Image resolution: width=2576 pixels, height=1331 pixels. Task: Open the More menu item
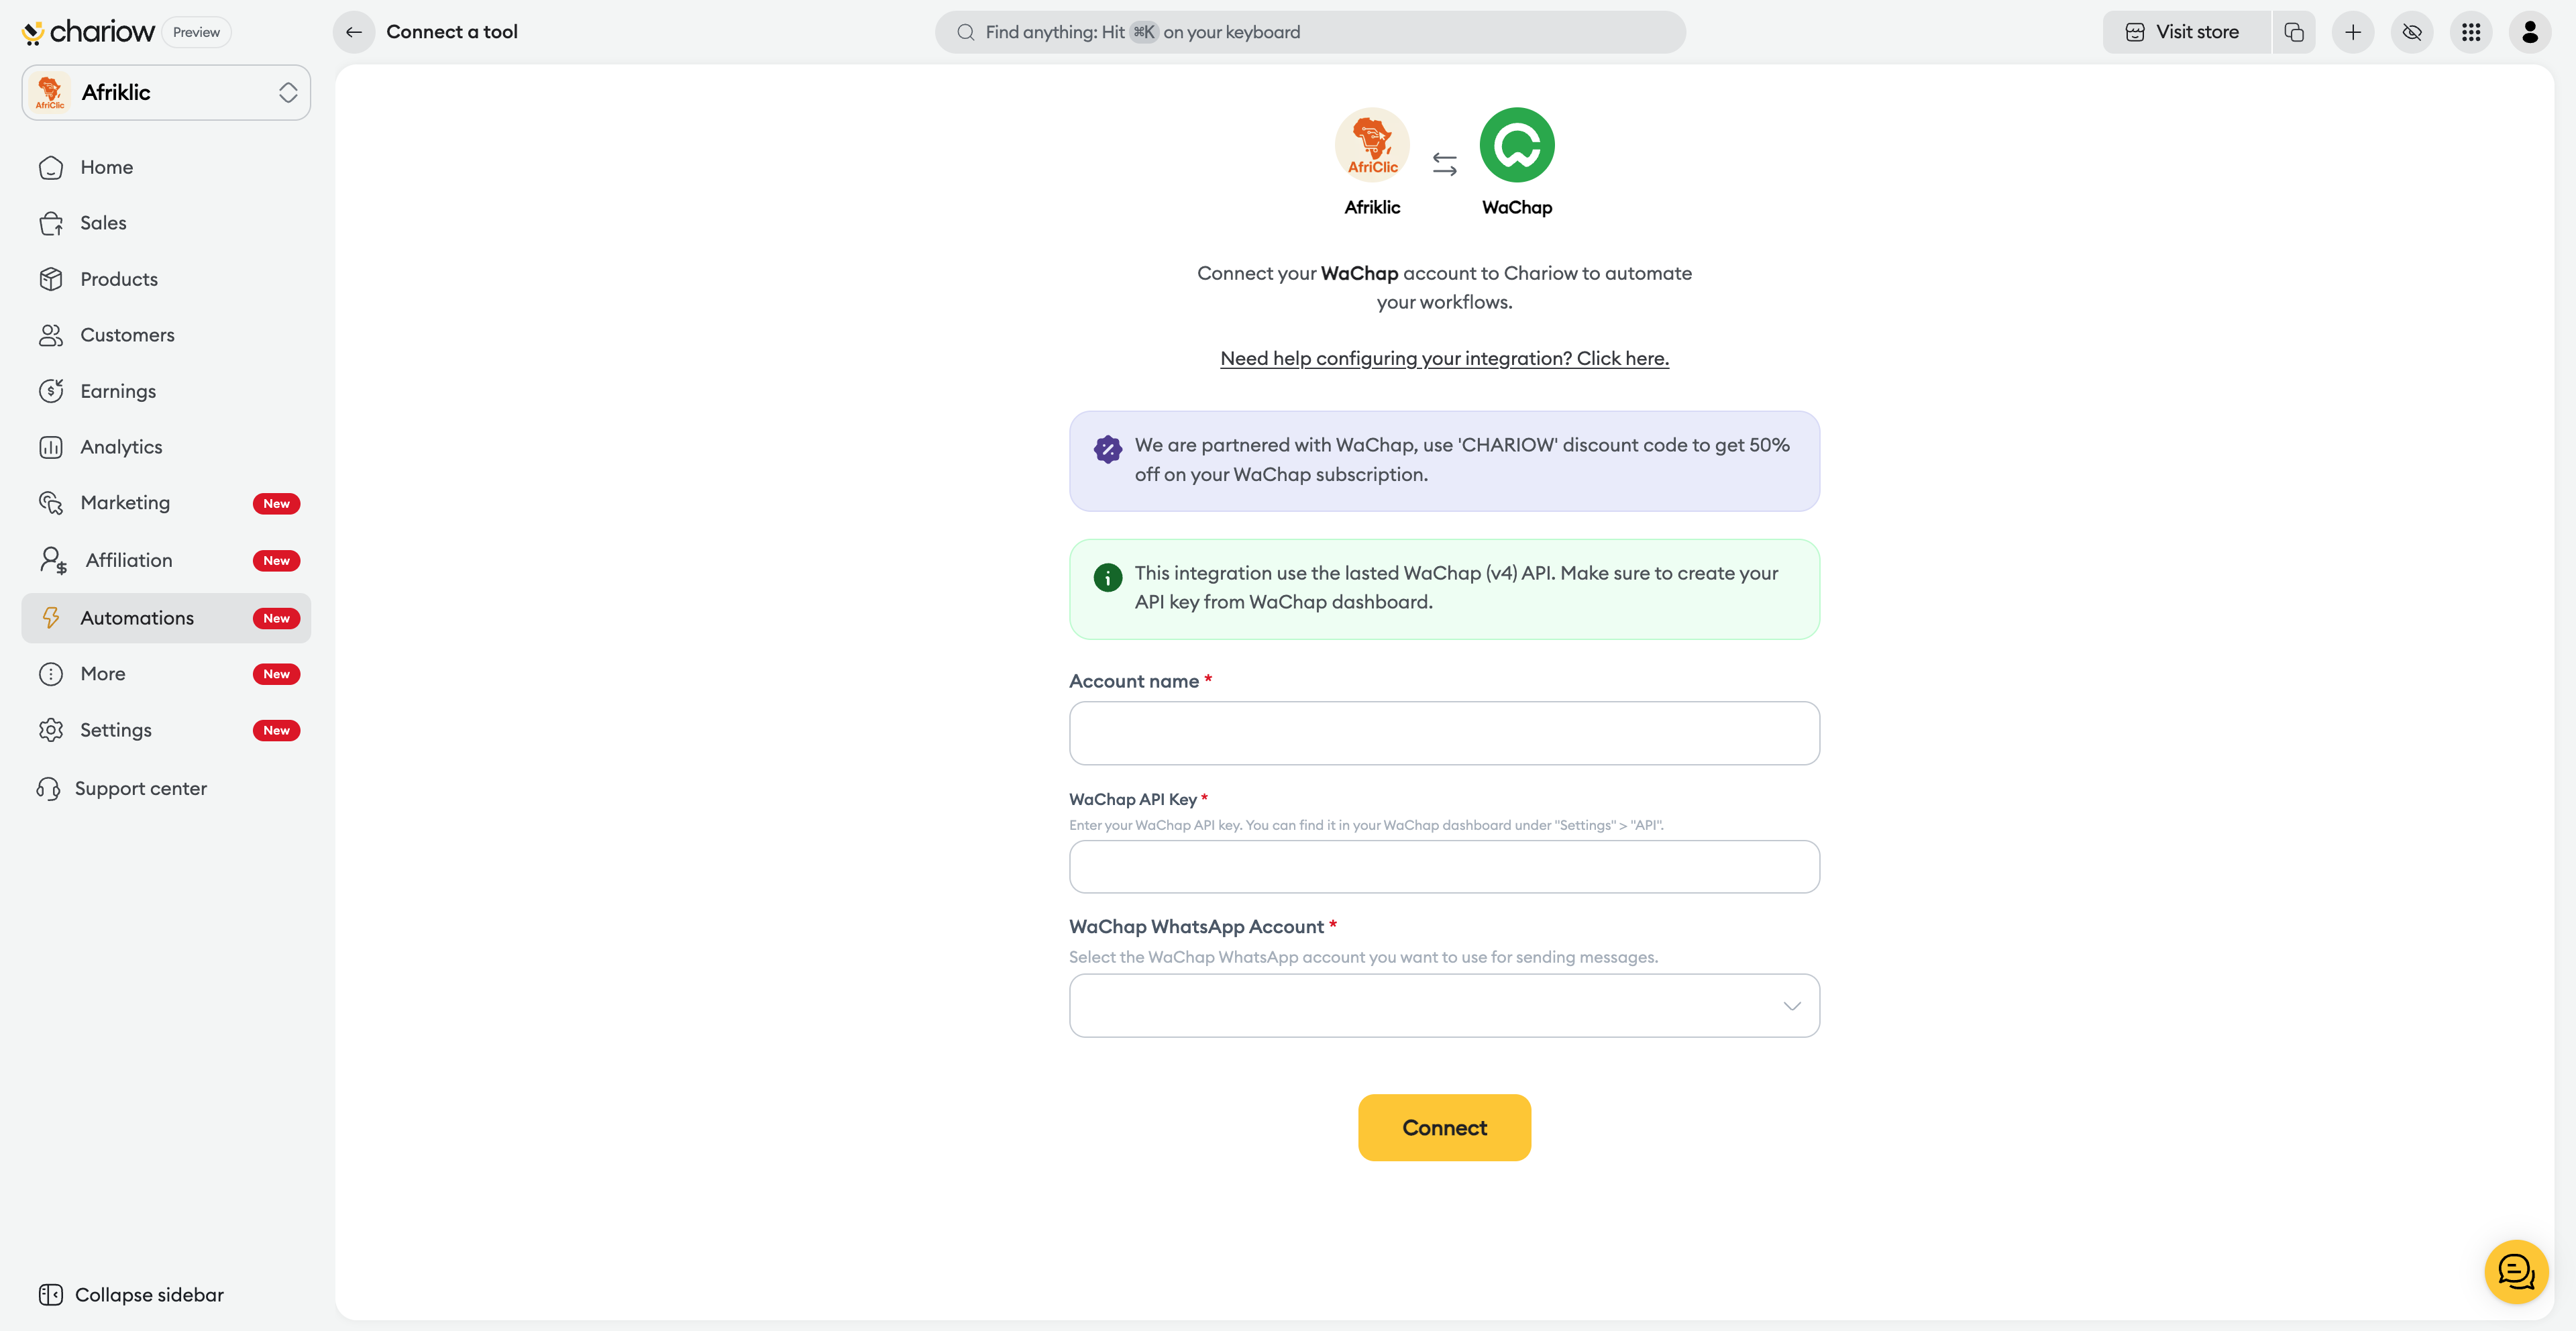pyautogui.click(x=103, y=673)
